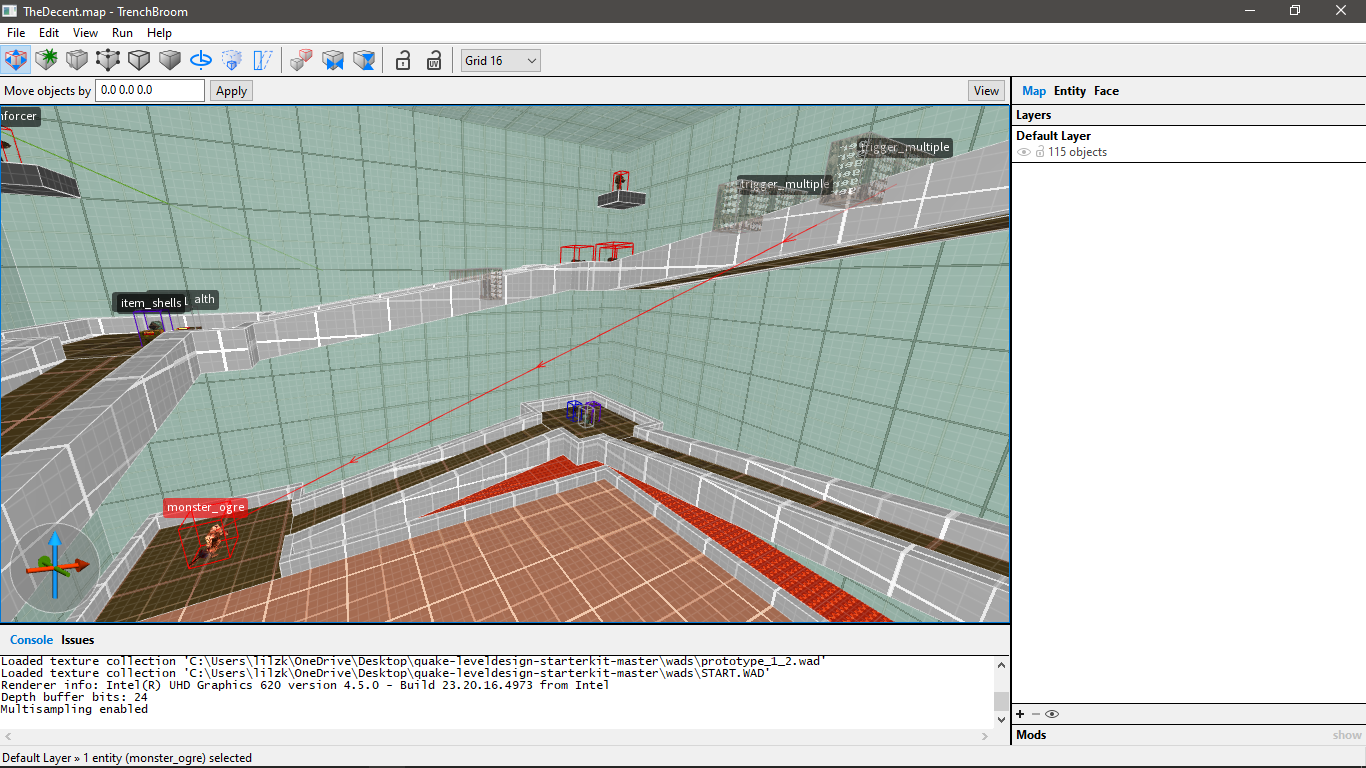Screen dimensions: 1366x768
Task: Select the monster_ogre entity label
Action: coord(205,507)
